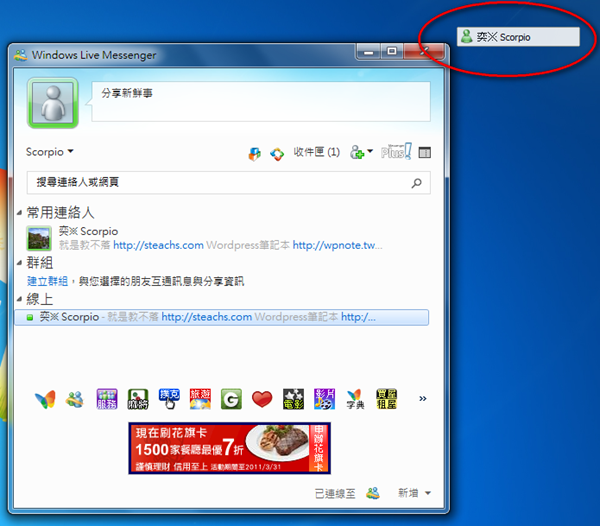Open 收件匣 (1) inbox
600x526 pixels.
316,152
